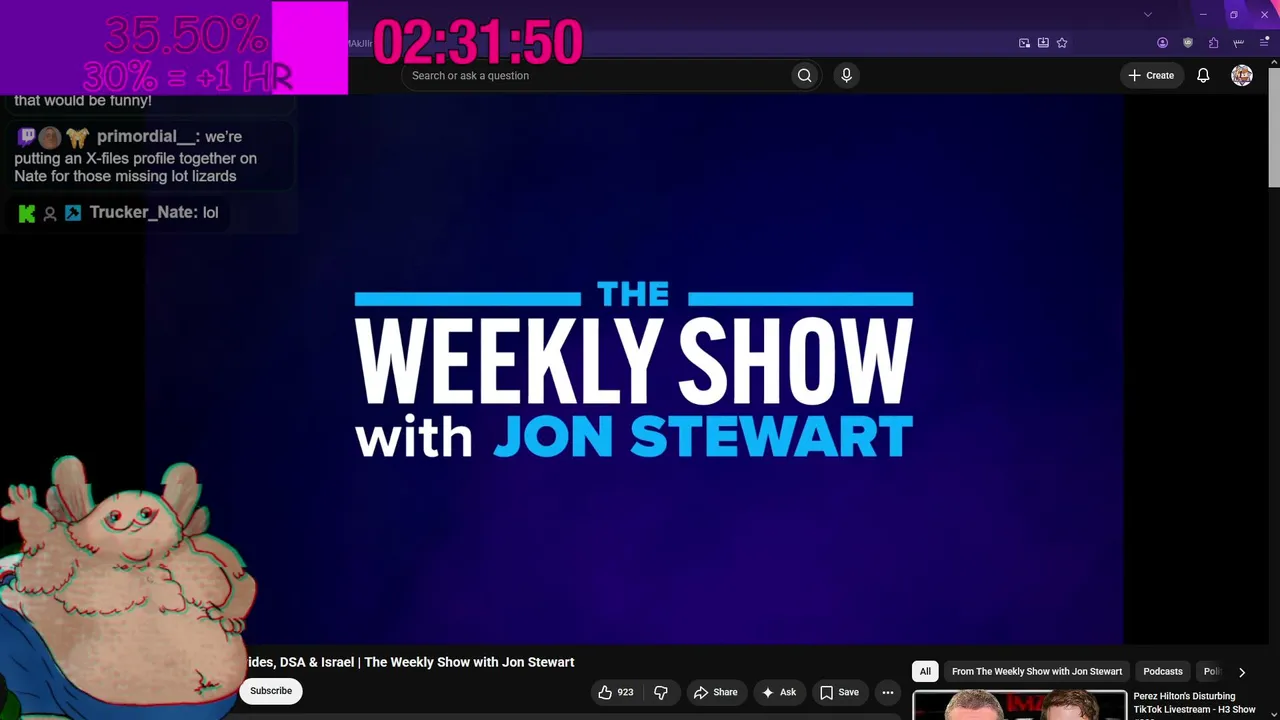Focus the YouTube search box
1280x720 pixels.
click(597, 76)
